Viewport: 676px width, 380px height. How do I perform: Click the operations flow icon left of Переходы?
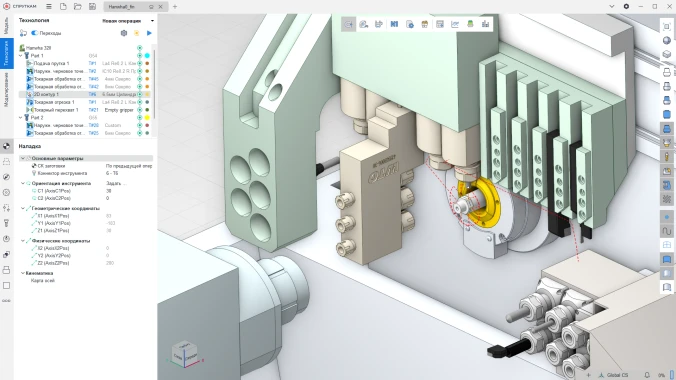tap(23, 33)
